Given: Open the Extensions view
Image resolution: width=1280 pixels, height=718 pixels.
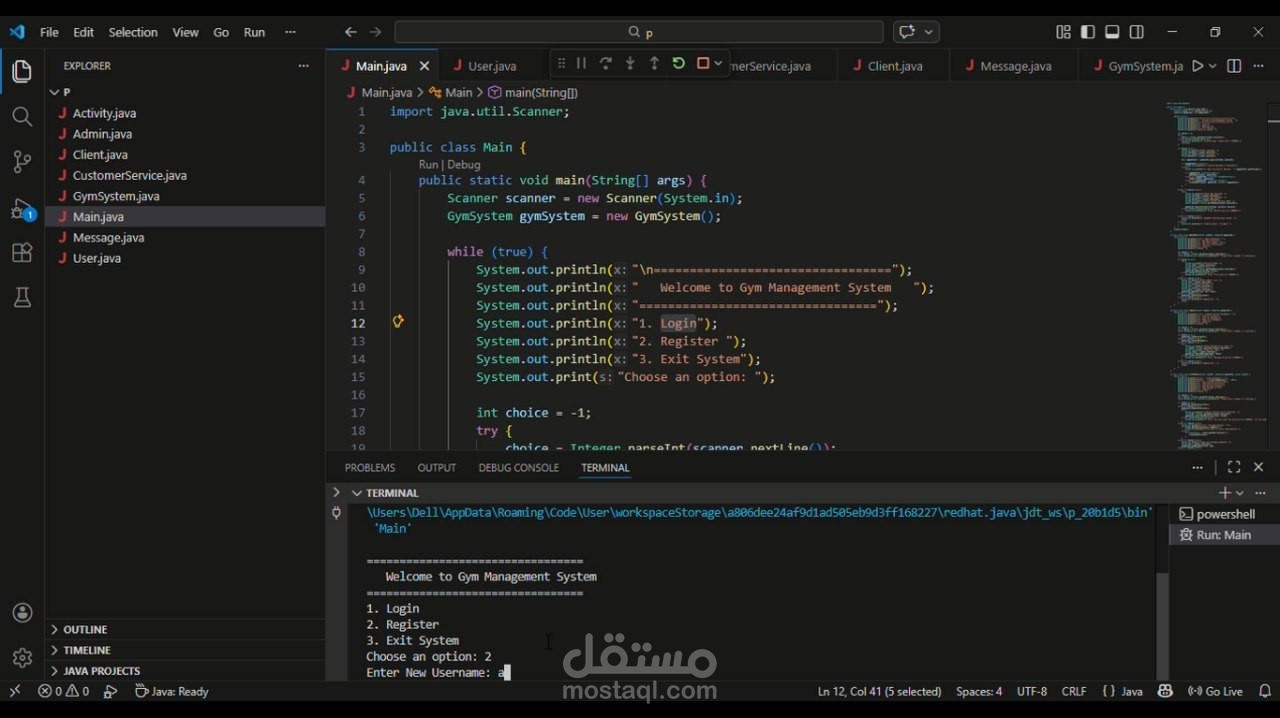Looking at the screenshot, I should (x=22, y=253).
